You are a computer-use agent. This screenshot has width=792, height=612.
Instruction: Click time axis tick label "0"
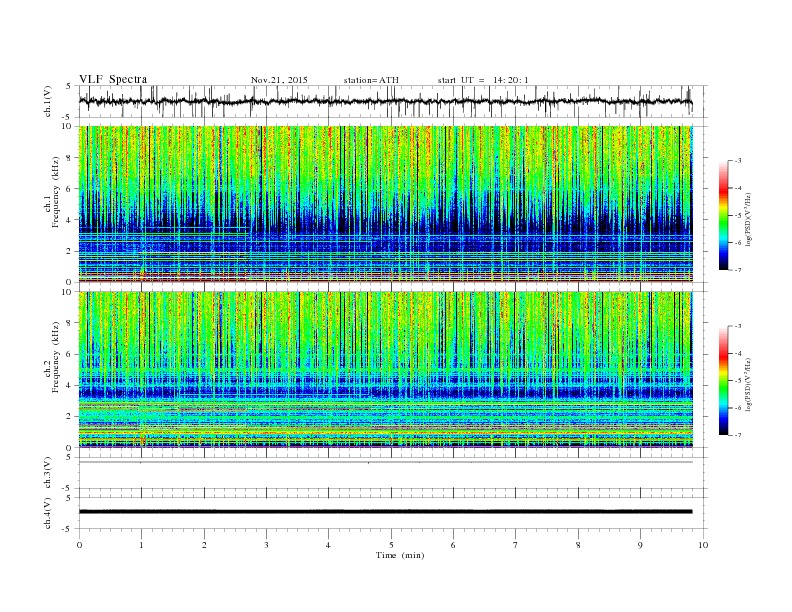click(79, 545)
